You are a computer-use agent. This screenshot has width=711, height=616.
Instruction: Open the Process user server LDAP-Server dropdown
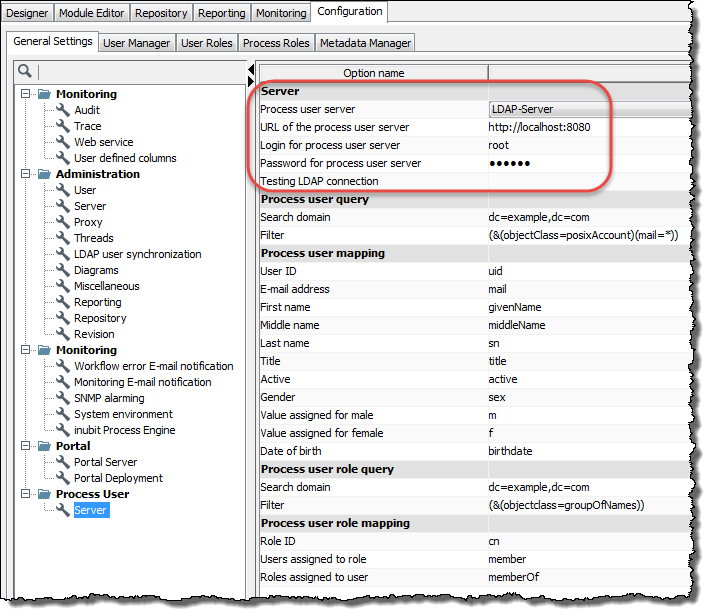pyautogui.click(x=590, y=109)
